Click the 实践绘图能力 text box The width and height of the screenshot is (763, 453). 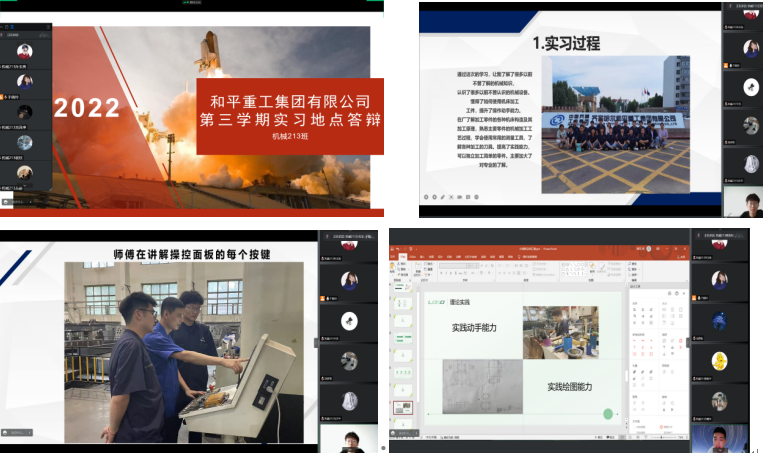point(570,386)
